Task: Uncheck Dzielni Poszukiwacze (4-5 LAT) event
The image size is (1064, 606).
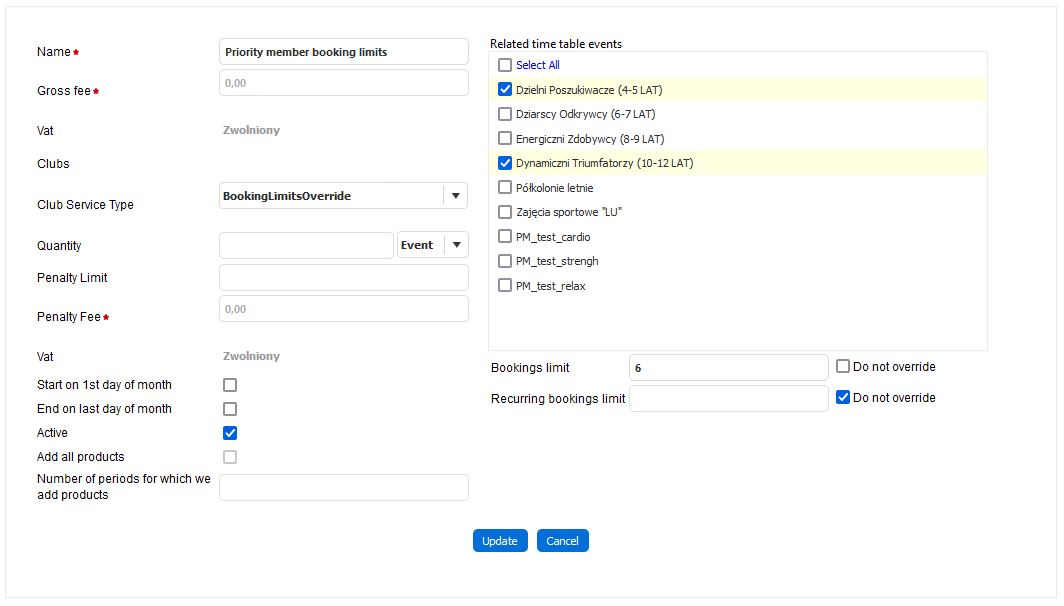Action: pyautogui.click(x=505, y=90)
